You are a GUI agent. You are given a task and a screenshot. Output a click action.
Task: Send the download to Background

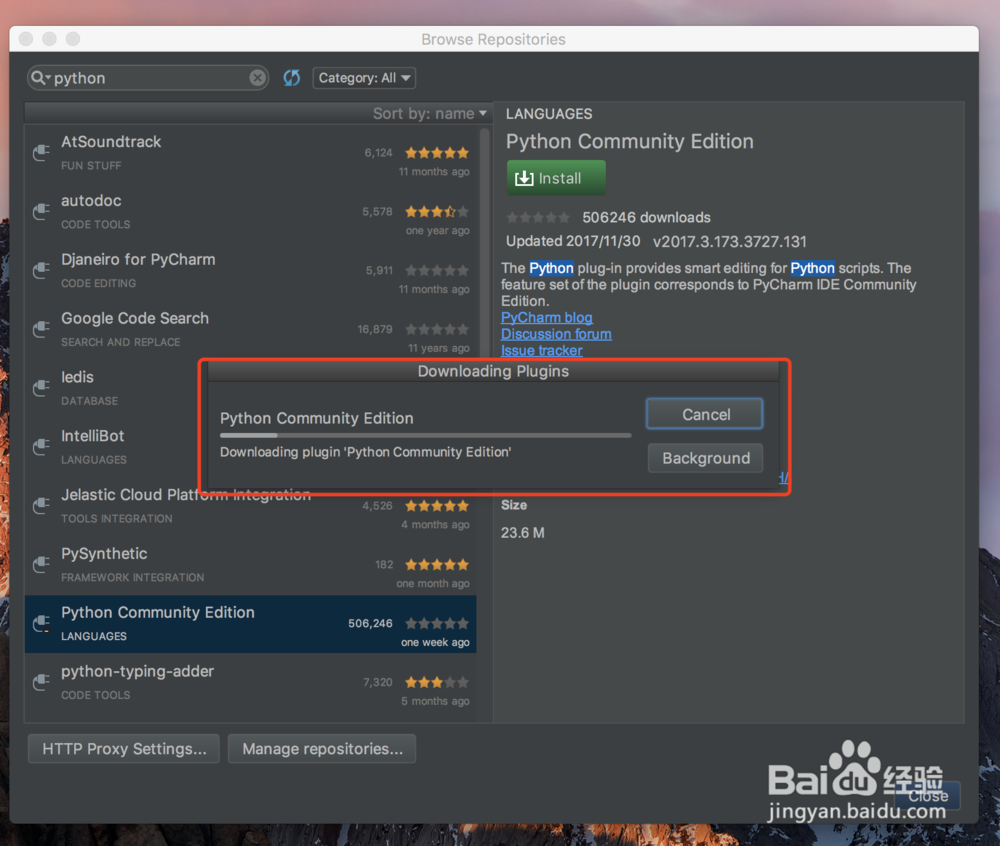point(705,458)
